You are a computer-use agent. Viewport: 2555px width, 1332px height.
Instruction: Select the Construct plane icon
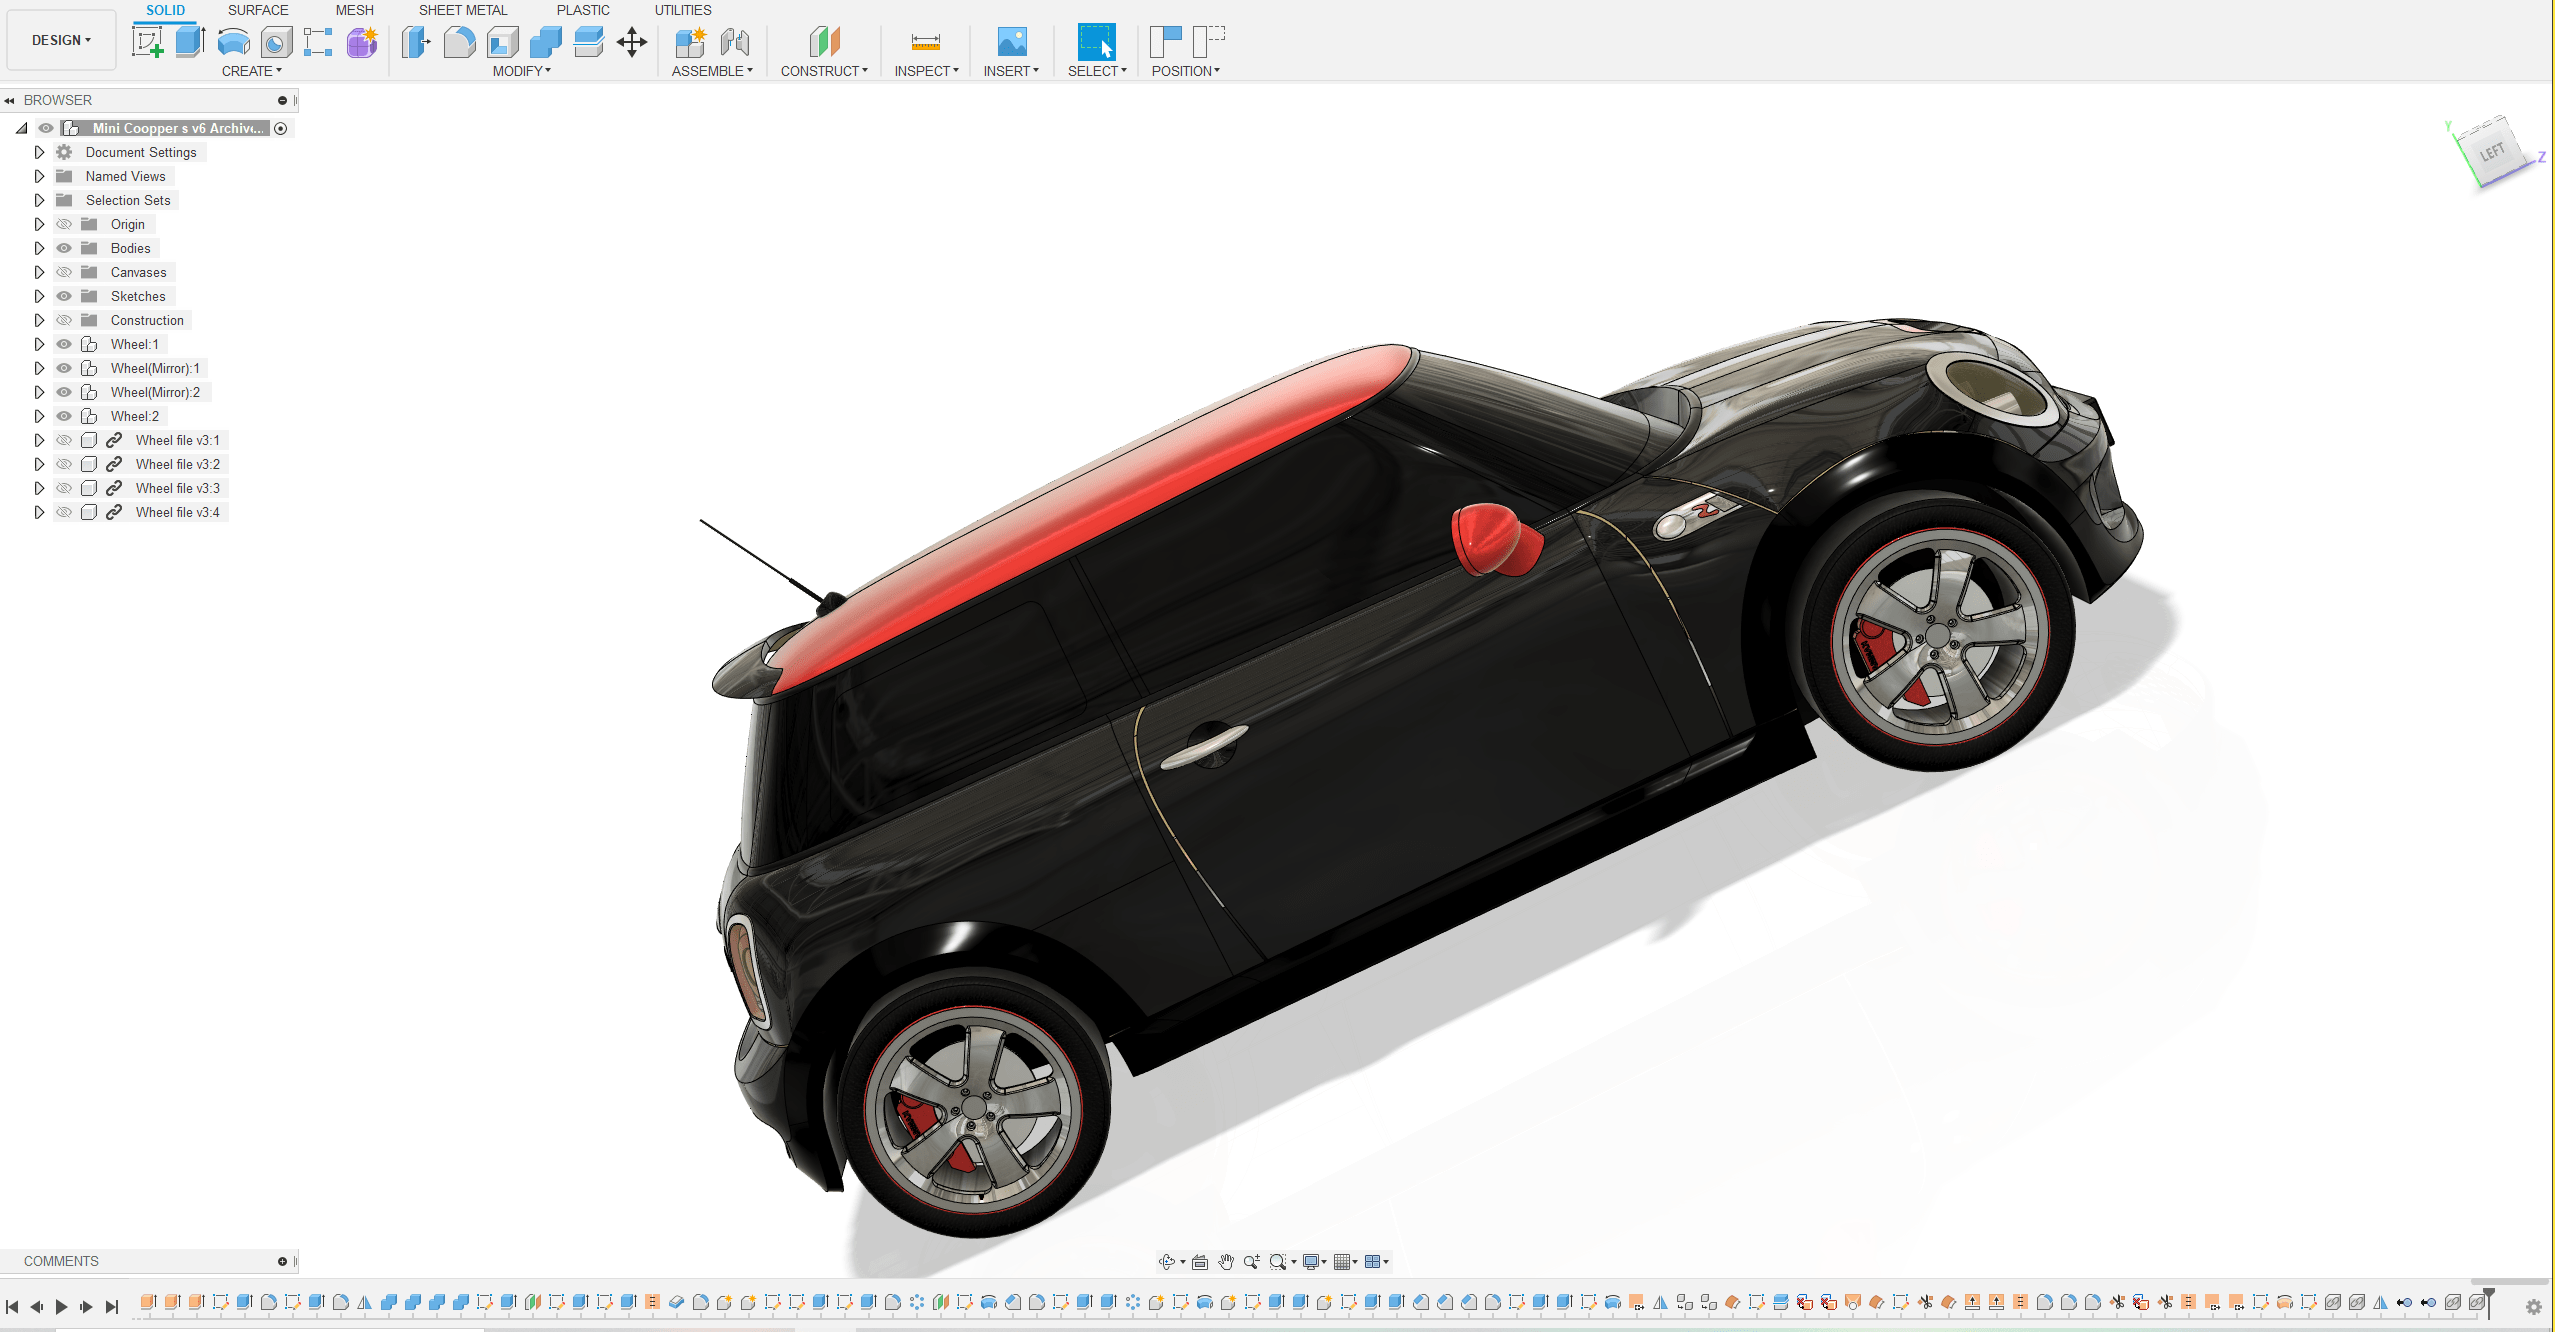824,42
